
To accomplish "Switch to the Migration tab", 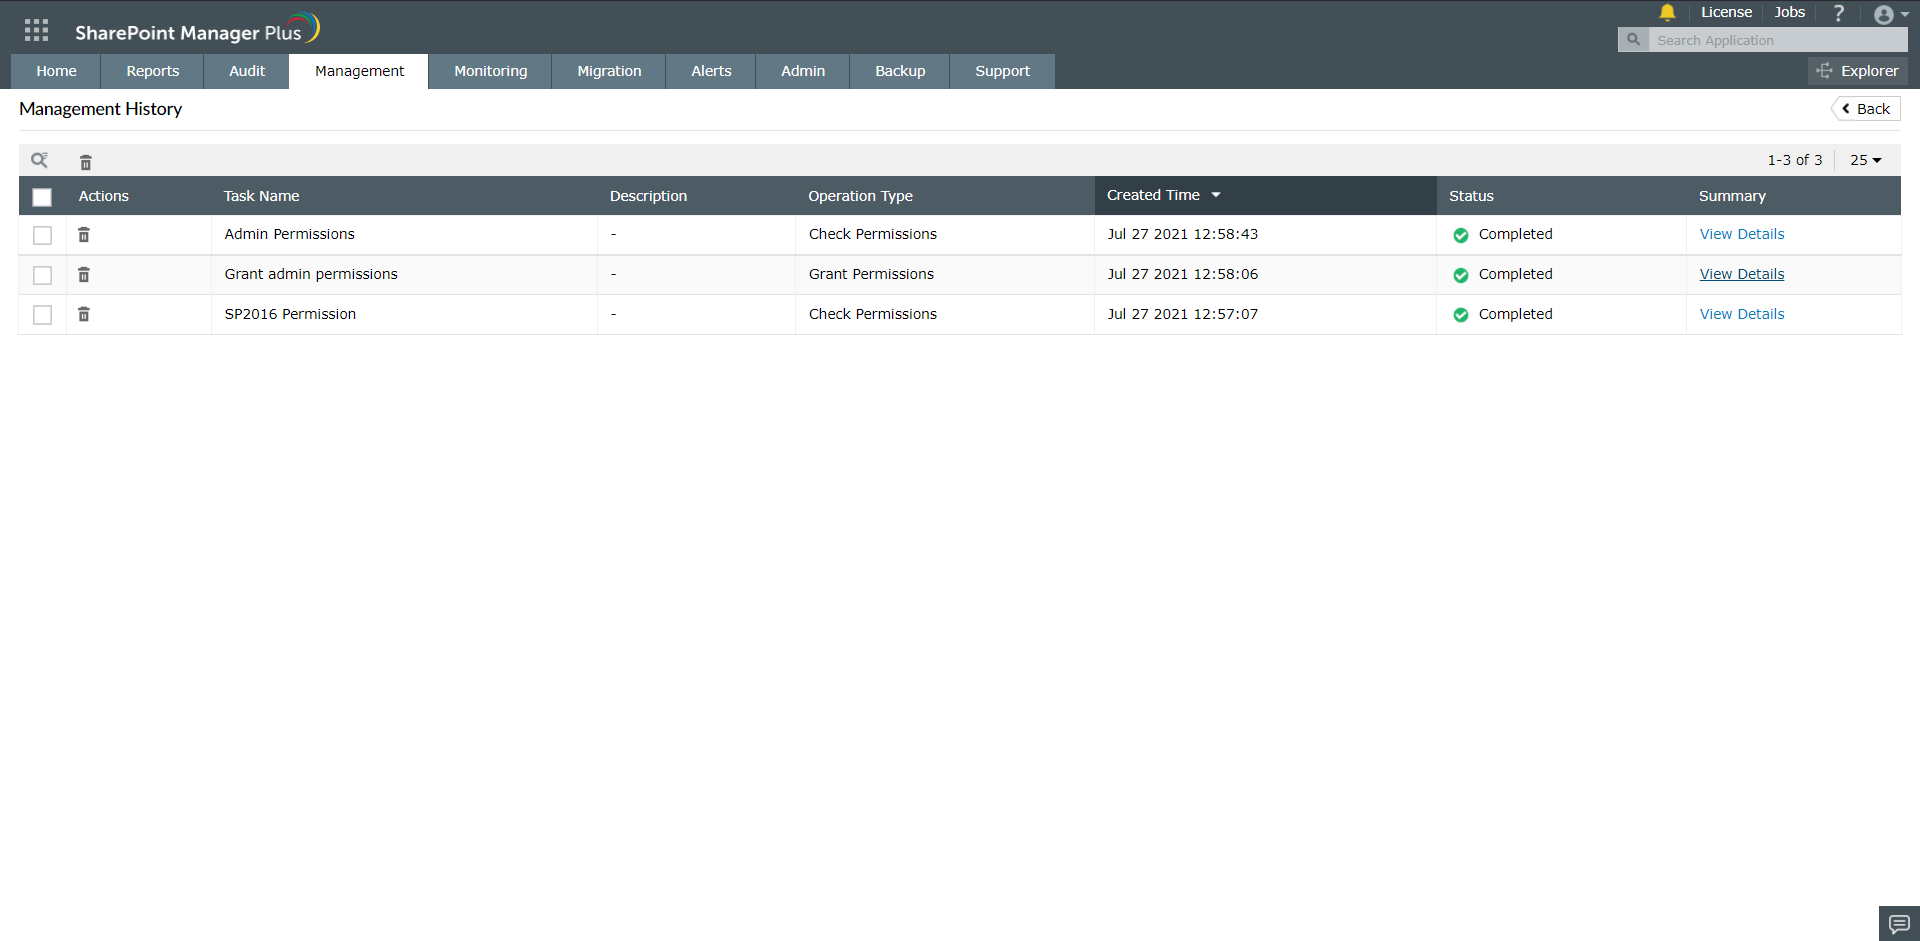I will 609,71.
